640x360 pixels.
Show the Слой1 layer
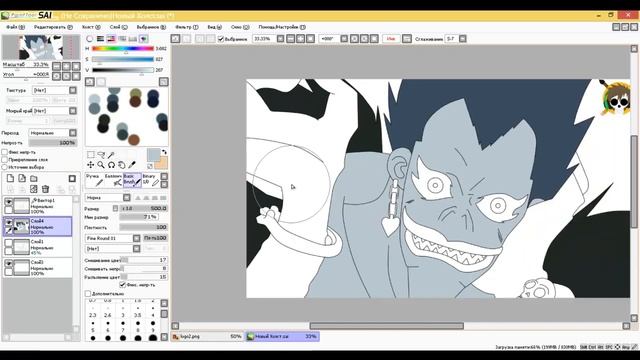[9, 243]
